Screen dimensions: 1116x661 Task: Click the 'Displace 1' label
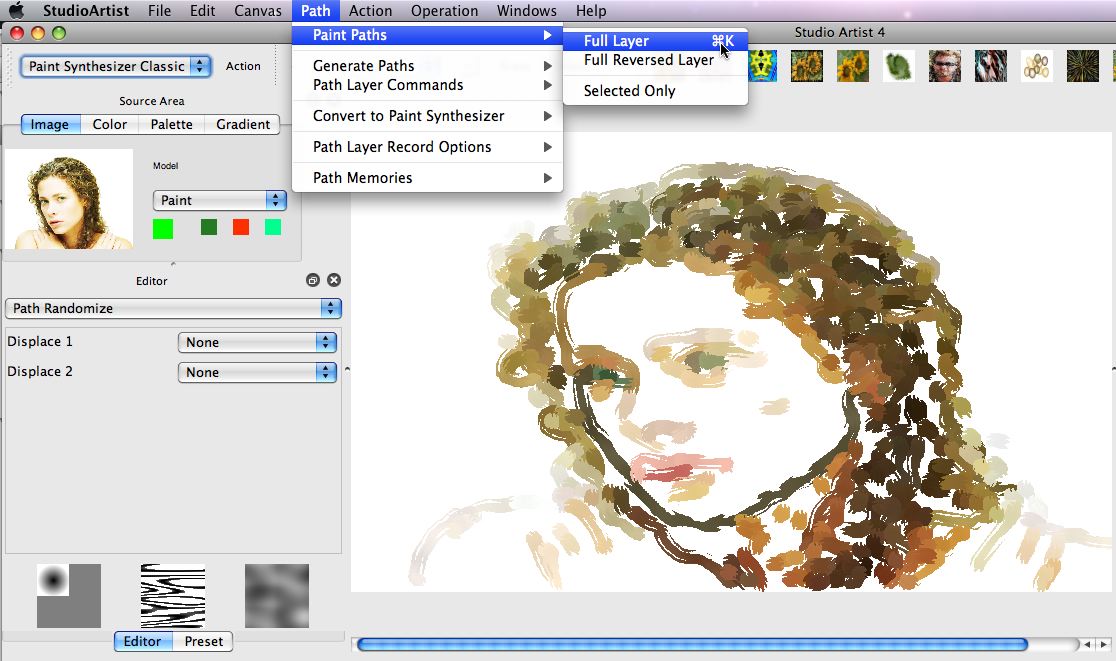pyautogui.click(x=40, y=342)
